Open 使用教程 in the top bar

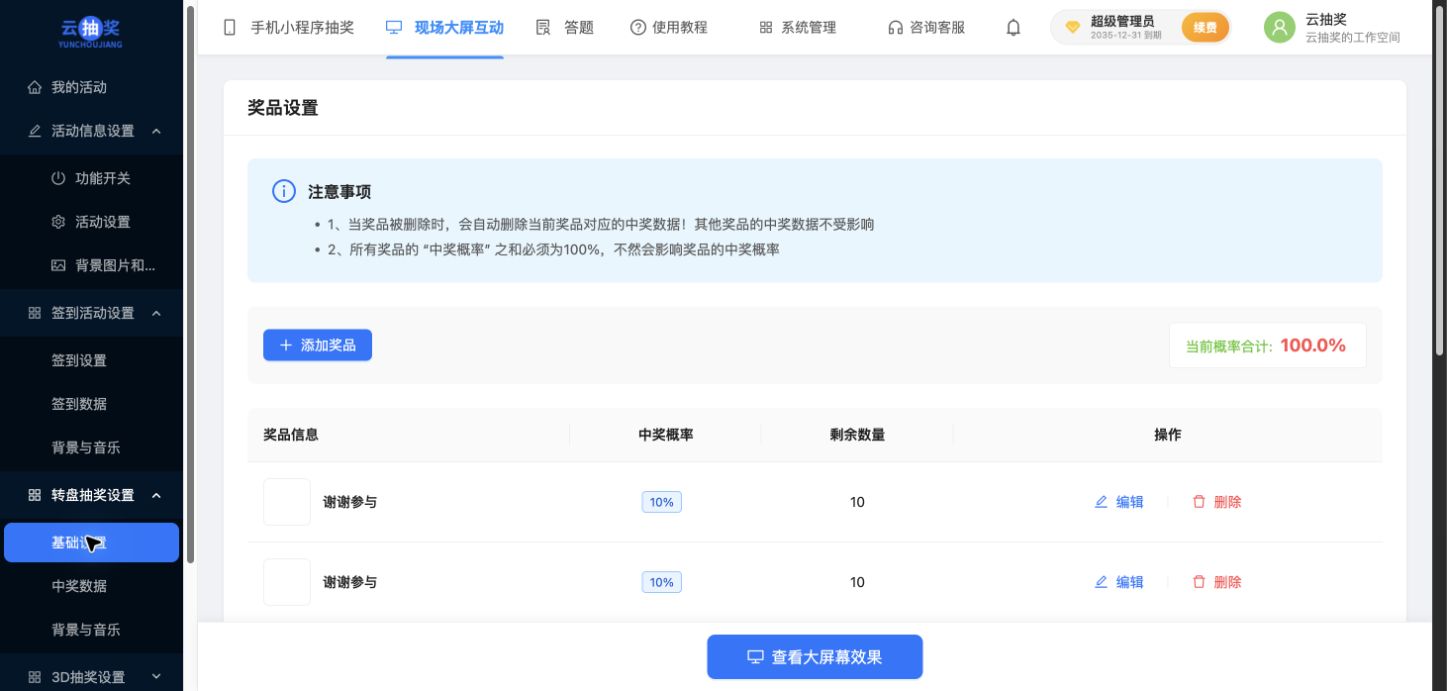tap(680, 27)
